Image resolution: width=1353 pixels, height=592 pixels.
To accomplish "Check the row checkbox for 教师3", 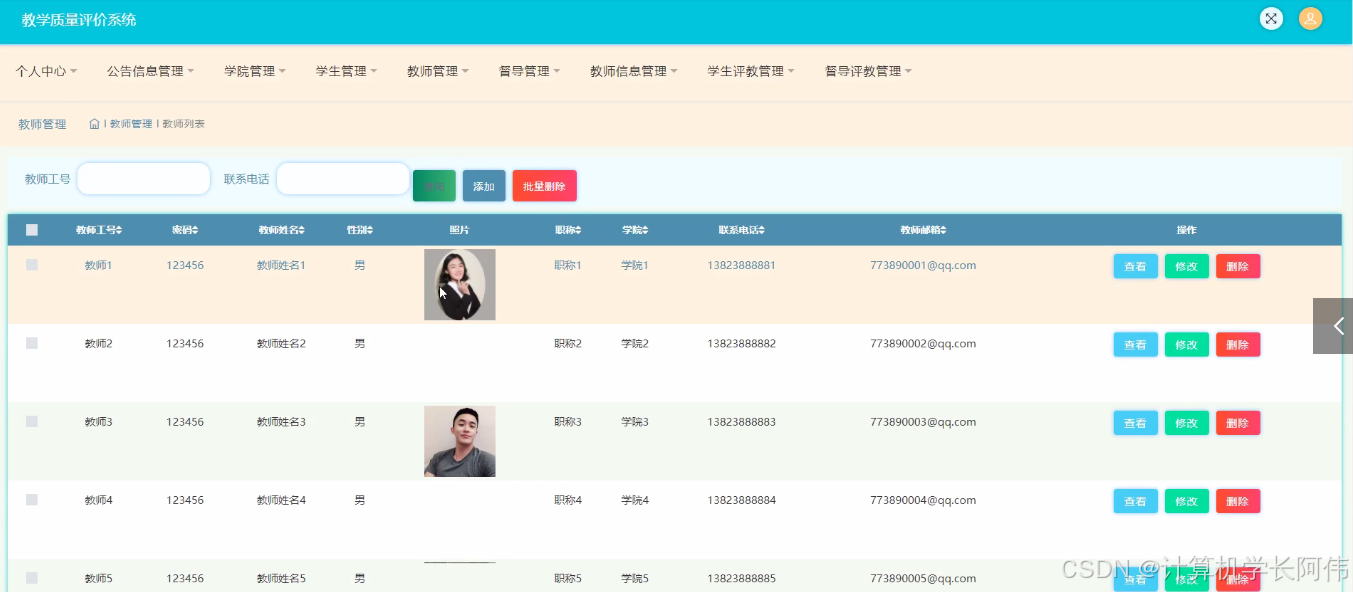I will (x=32, y=421).
